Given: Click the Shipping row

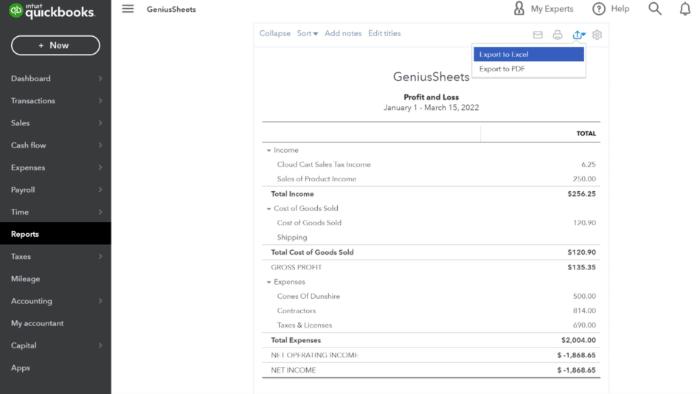Looking at the screenshot, I should click(431, 237).
